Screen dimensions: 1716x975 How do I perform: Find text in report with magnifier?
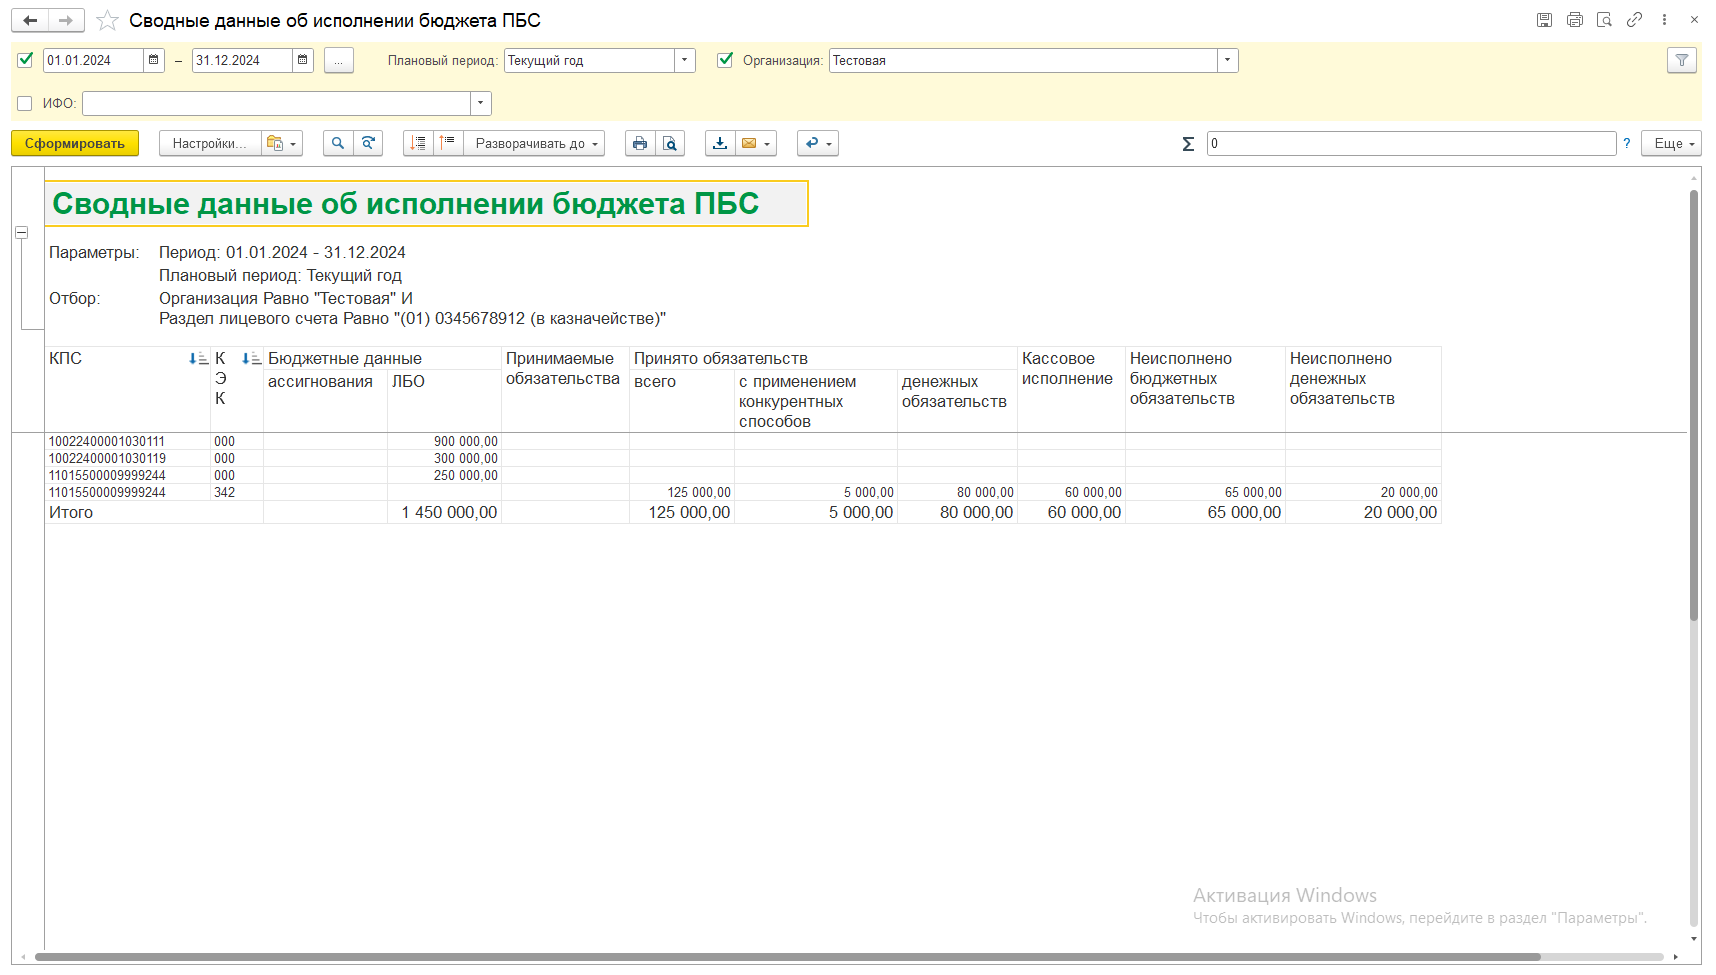pyautogui.click(x=338, y=143)
